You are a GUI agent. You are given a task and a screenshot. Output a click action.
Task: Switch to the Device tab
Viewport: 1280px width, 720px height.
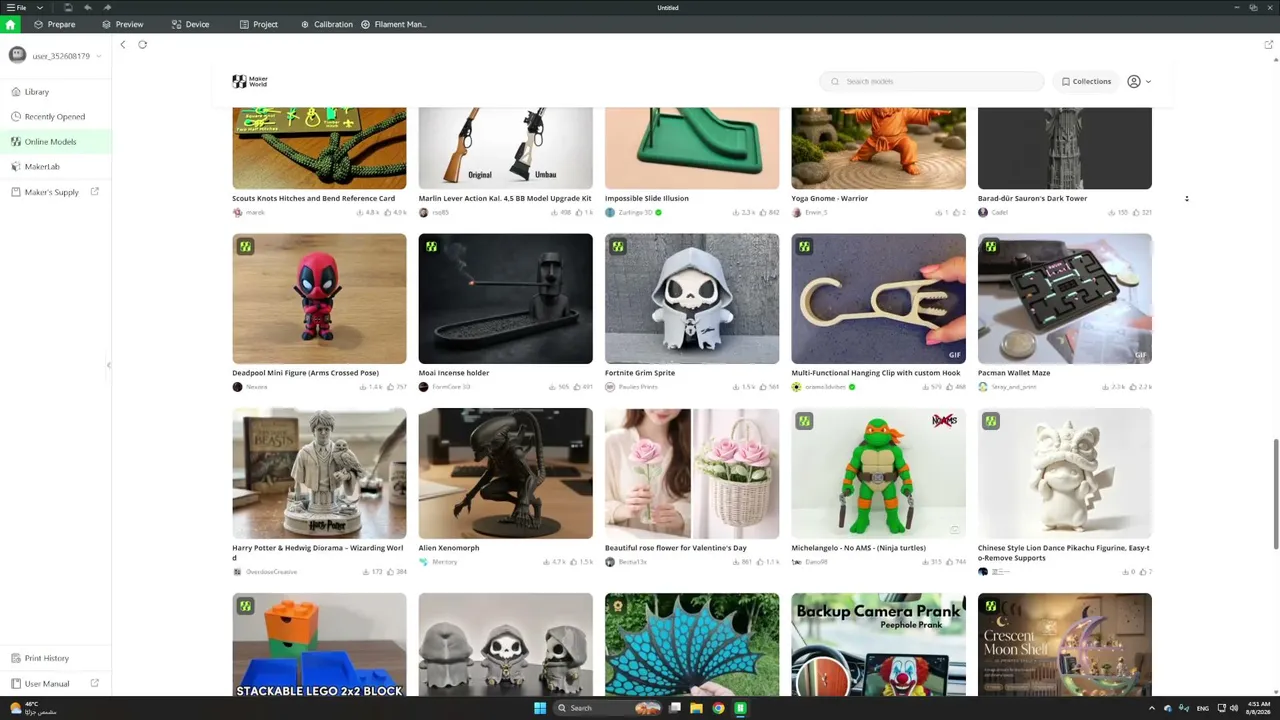coord(190,24)
